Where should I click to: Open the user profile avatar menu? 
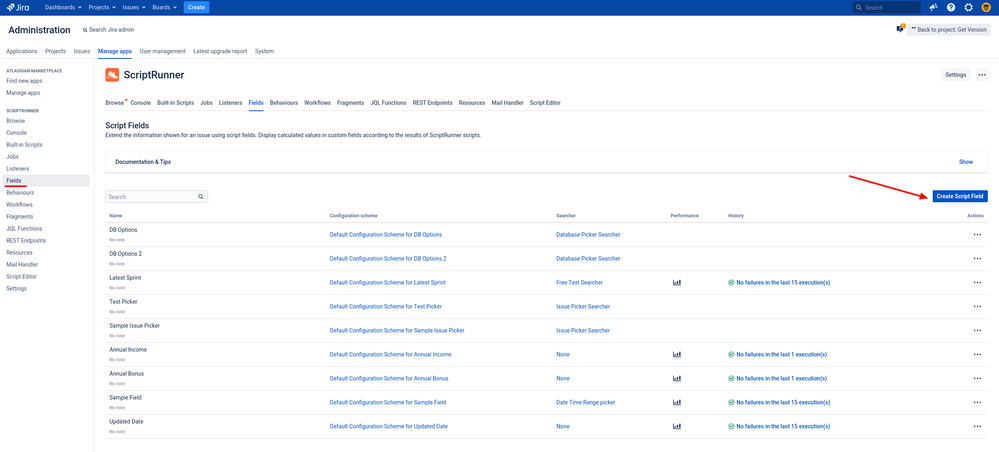(x=986, y=7)
